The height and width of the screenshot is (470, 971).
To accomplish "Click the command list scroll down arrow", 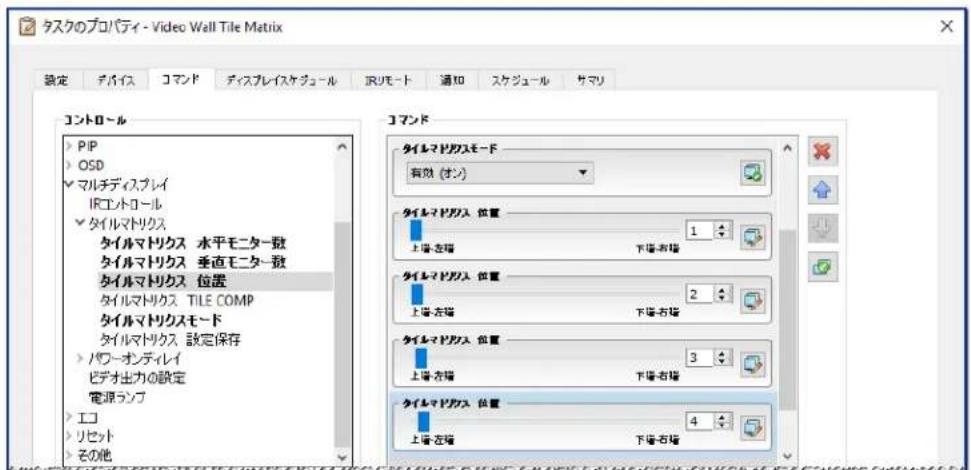I will coord(786,456).
